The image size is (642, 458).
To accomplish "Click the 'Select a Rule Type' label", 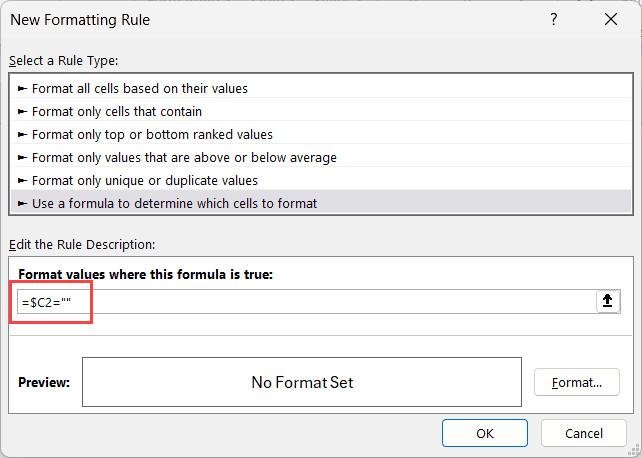I will pyautogui.click(x=64, y=61).
